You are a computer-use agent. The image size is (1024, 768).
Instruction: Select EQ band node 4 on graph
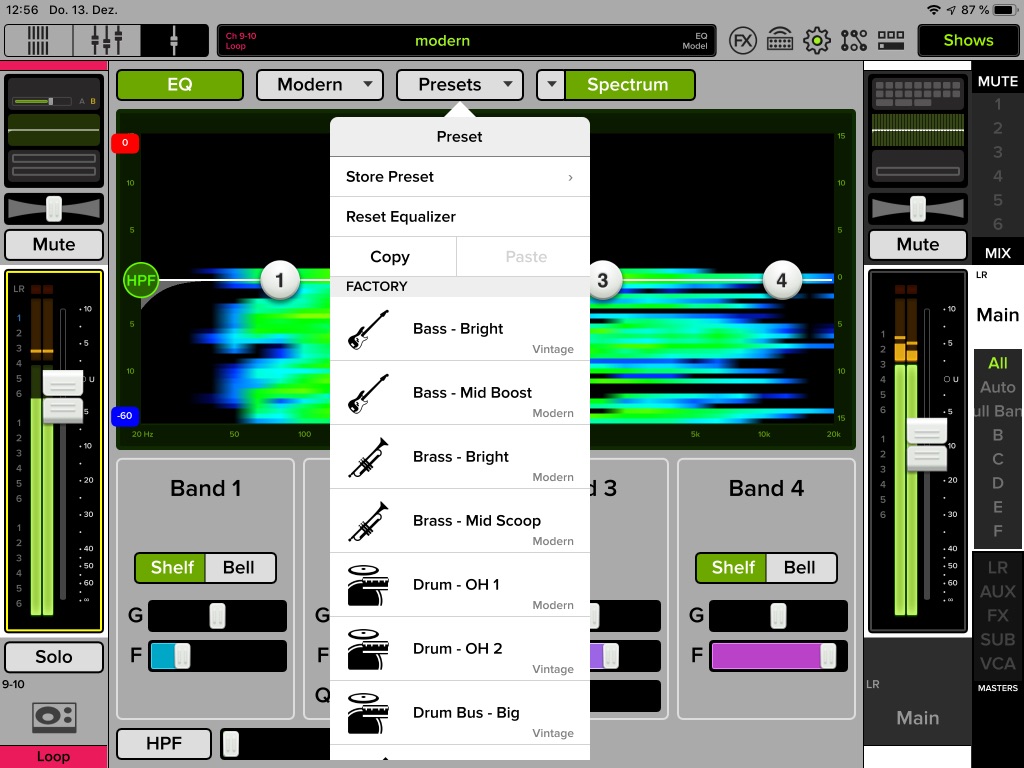pyautogui.click(x=781, y=281)
